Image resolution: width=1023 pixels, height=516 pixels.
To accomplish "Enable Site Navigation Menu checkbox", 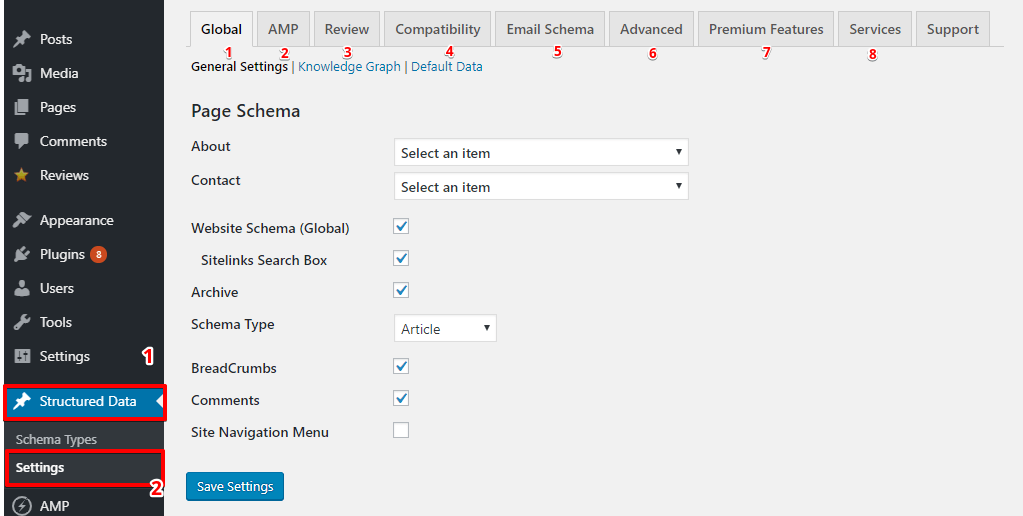I will [401, 430].
